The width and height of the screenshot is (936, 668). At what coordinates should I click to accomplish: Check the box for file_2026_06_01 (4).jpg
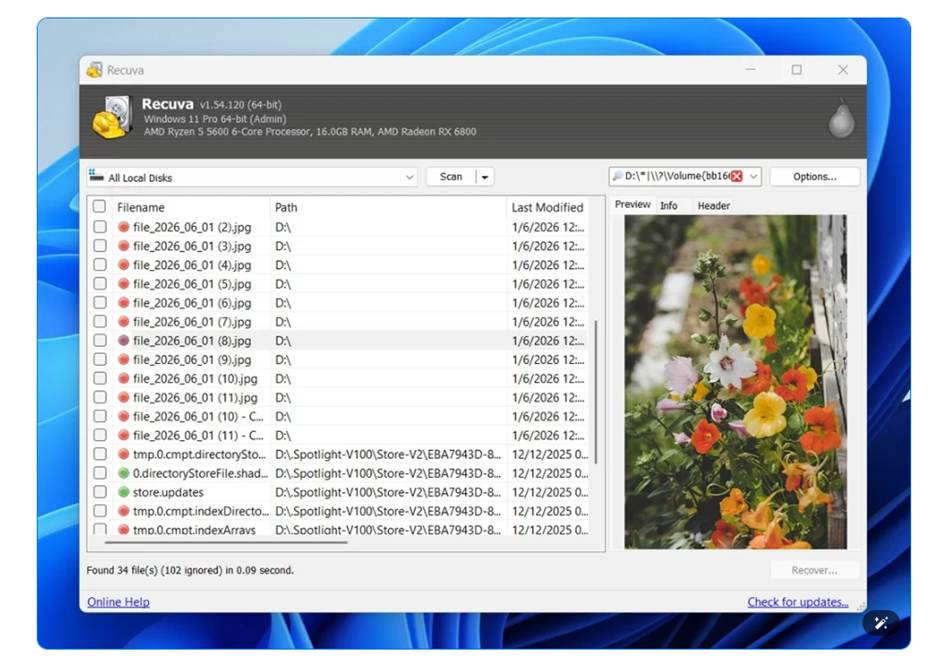click(100, 265)
